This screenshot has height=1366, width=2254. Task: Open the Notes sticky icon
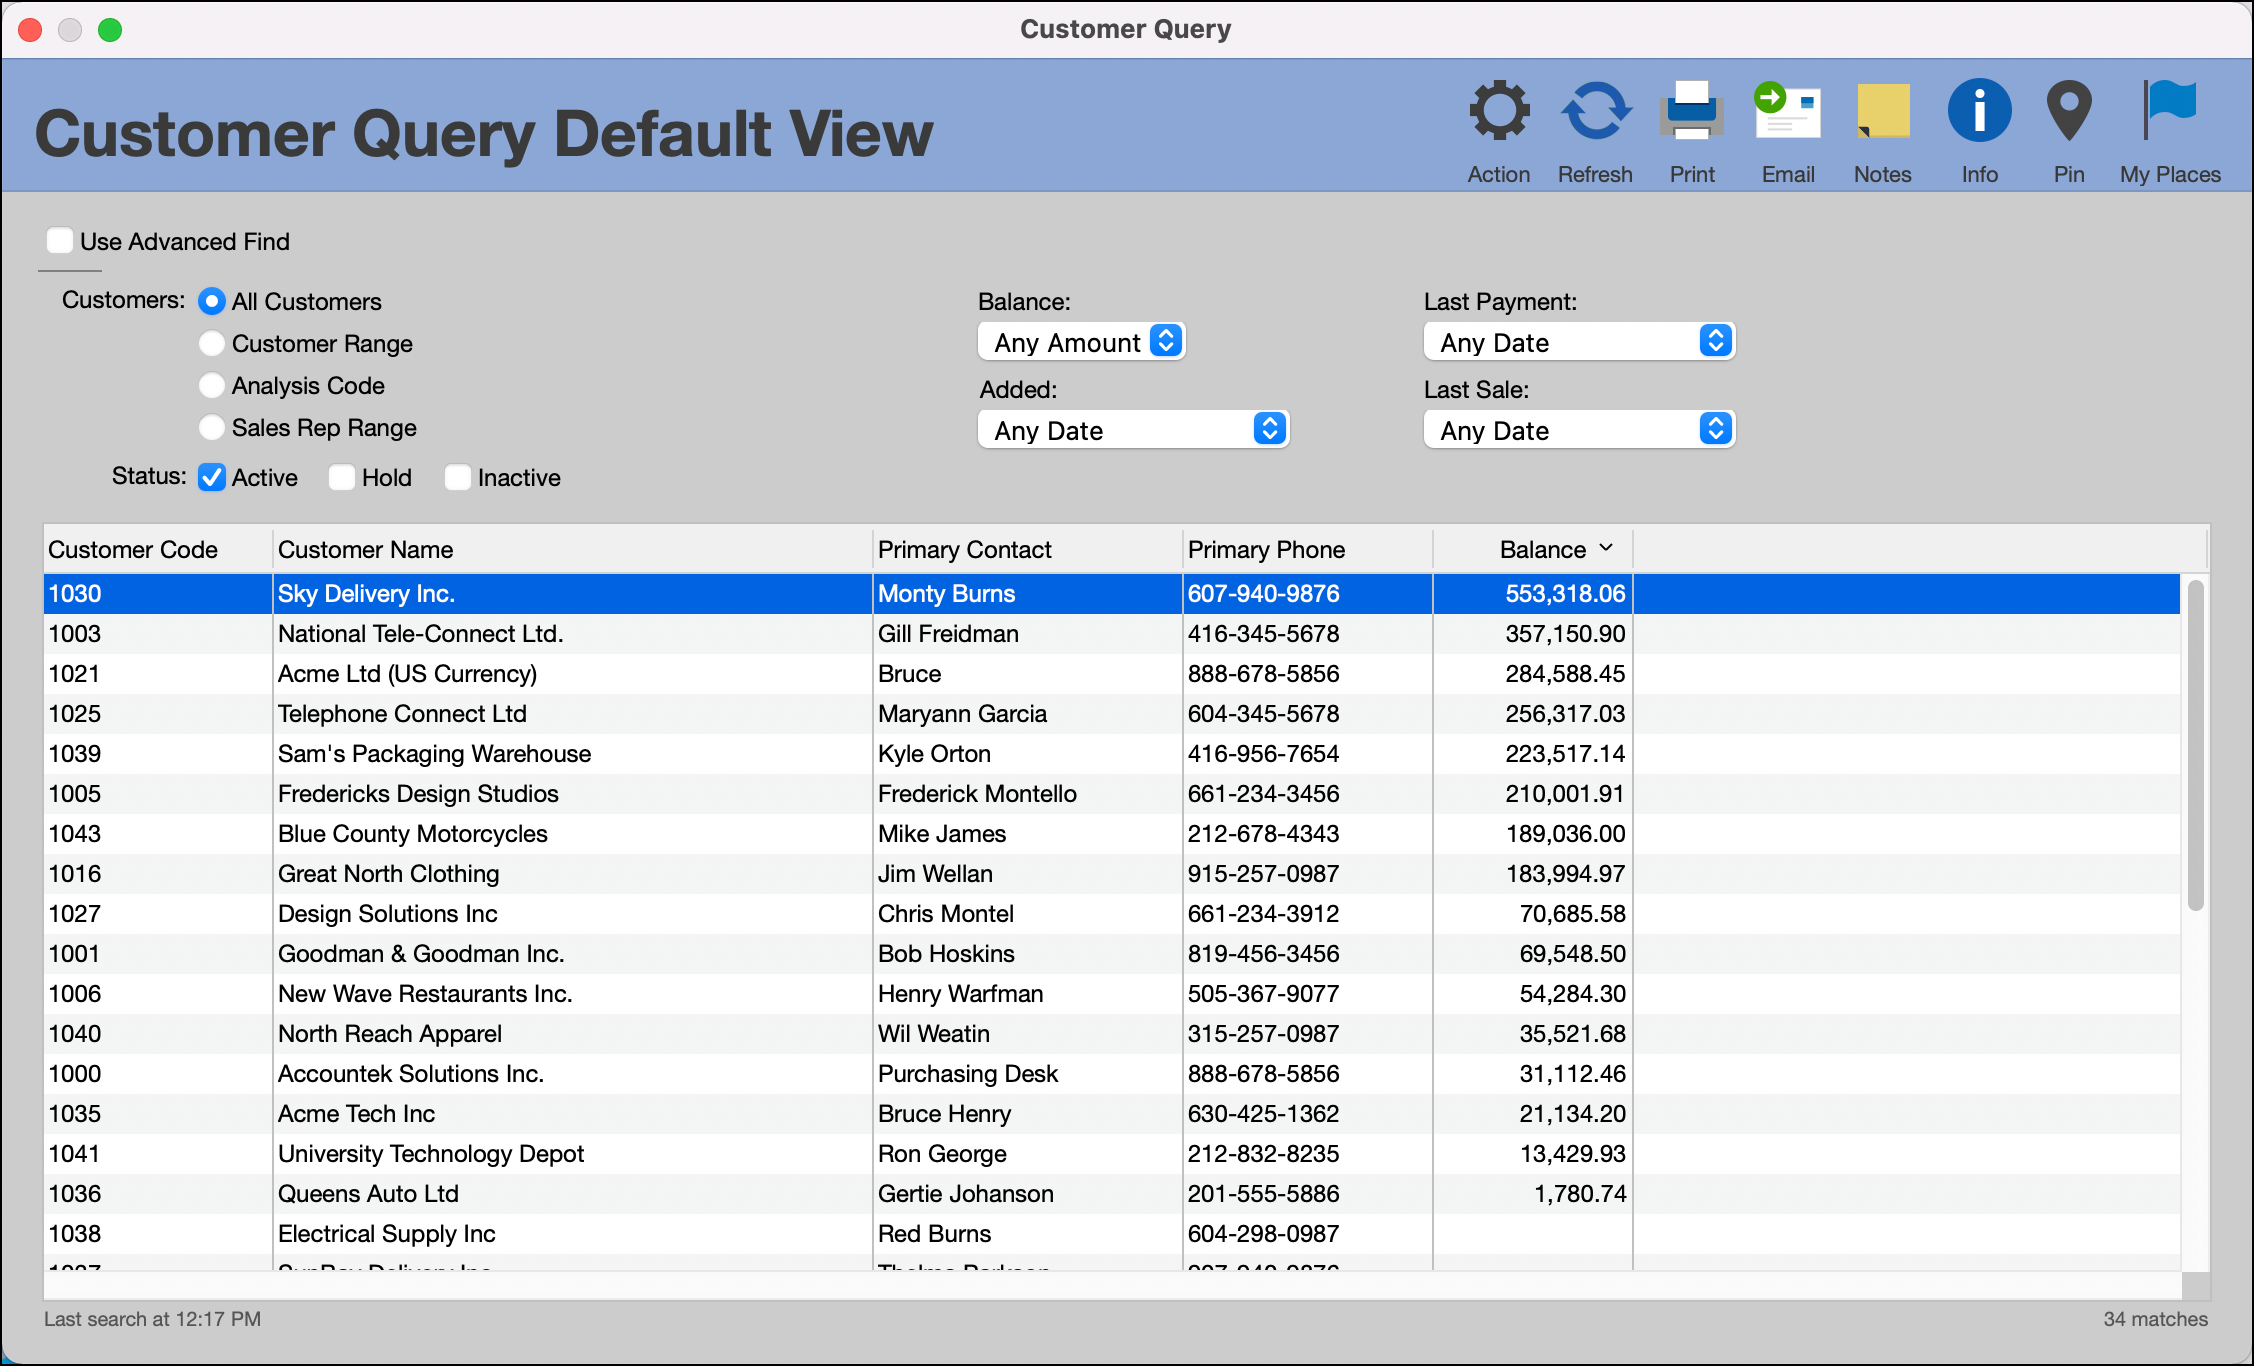click(x=1882, y=111)
